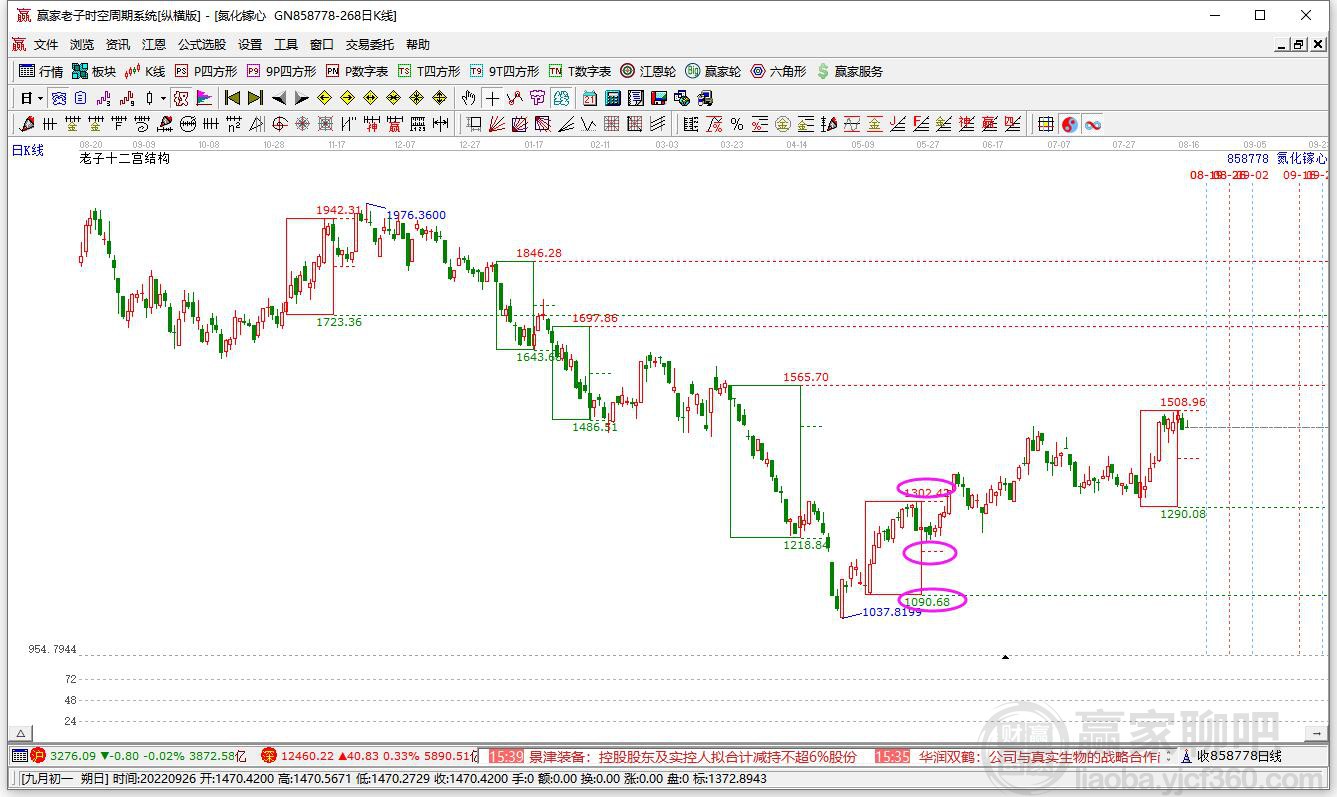Click the 日K线 period label
The image size is (1337, 797).
pos(28,150)
